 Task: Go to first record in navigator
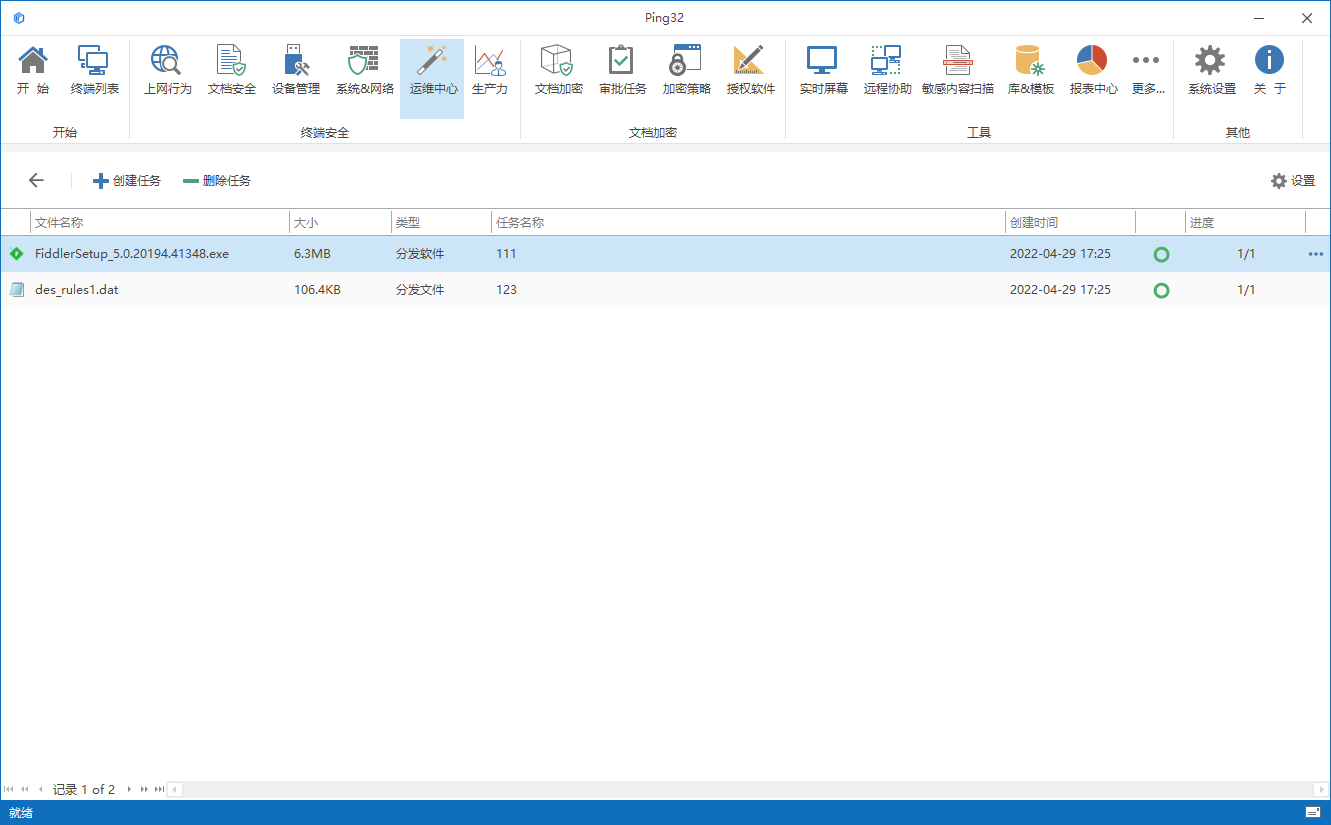coord(9,789)
